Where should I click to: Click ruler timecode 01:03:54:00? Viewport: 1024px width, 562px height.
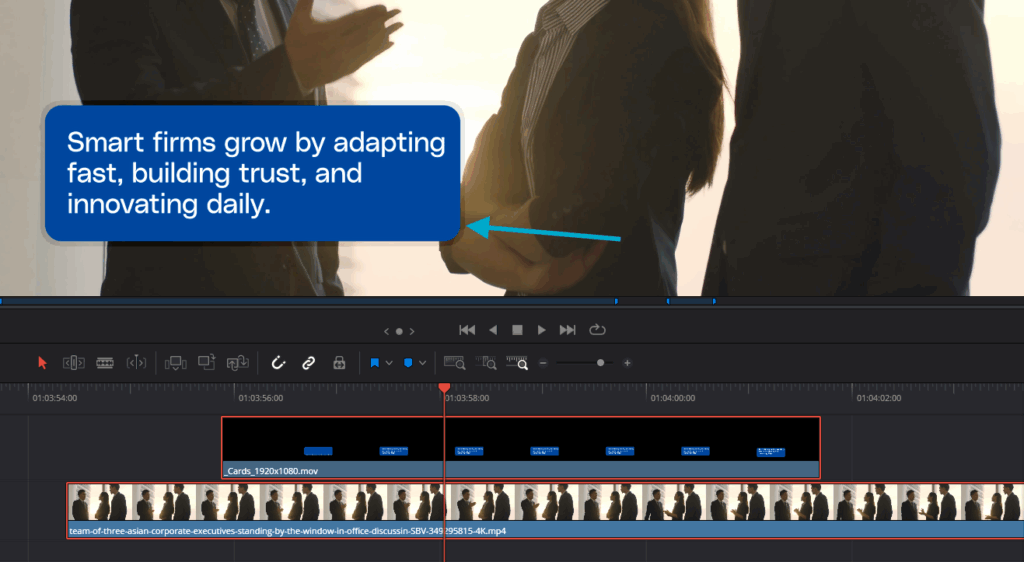pos(55,398)
